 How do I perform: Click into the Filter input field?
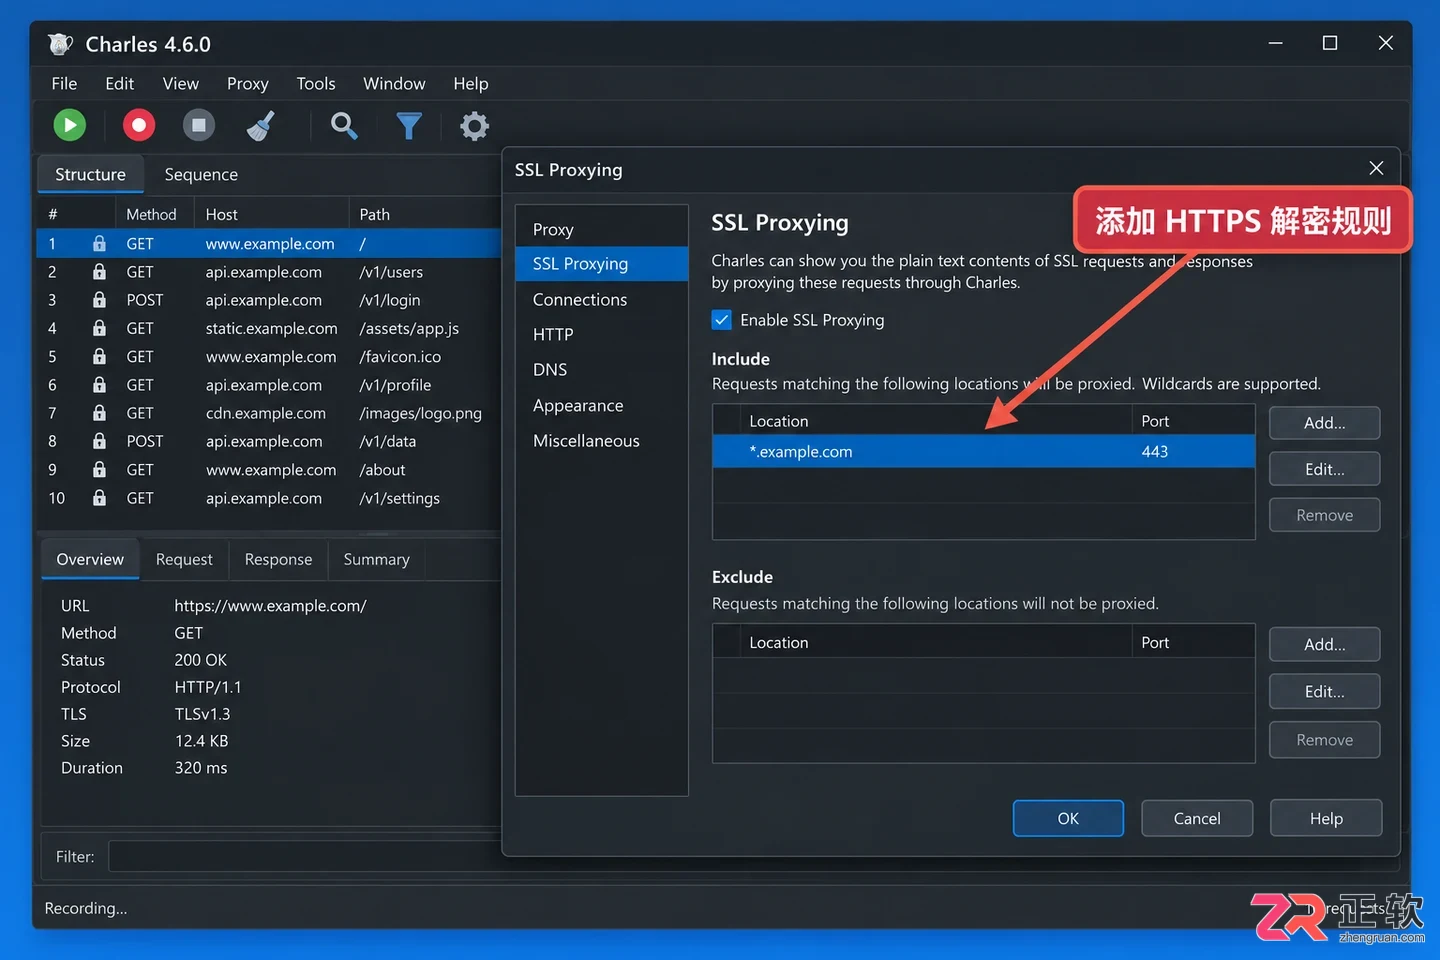click(x=305, y=857)
